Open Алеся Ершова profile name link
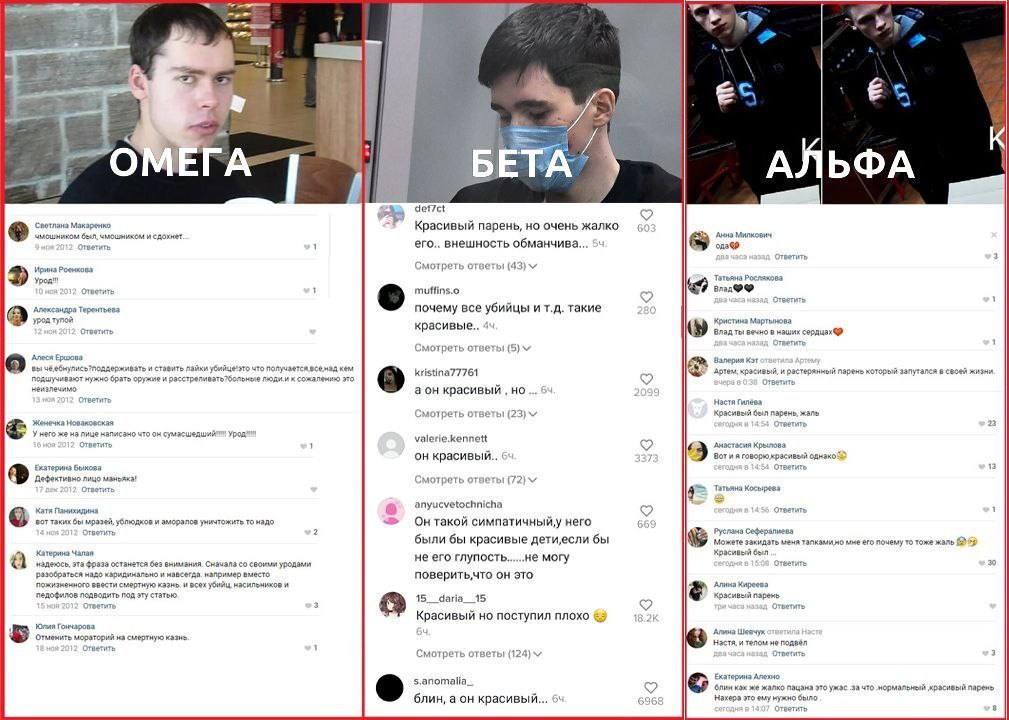 [57, 358]
